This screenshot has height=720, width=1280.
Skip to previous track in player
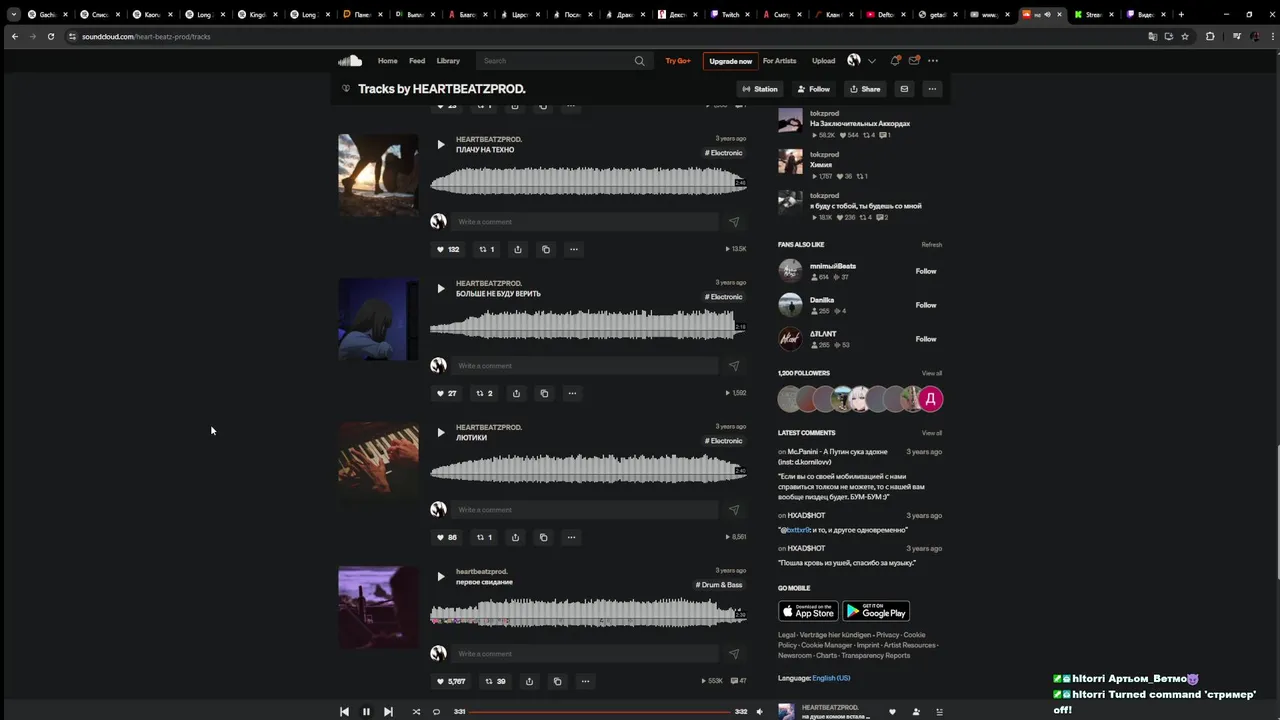point(344,712)
